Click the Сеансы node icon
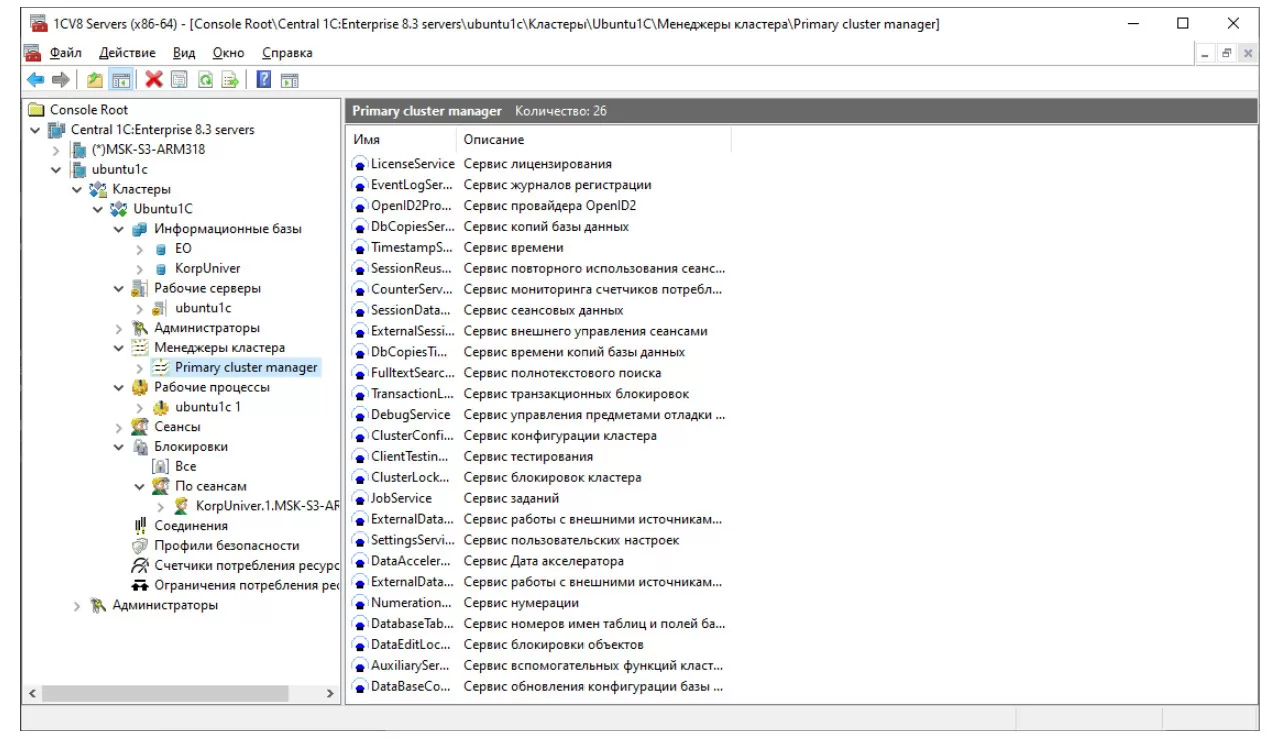The image size is (1271, 739). (140, 427)
